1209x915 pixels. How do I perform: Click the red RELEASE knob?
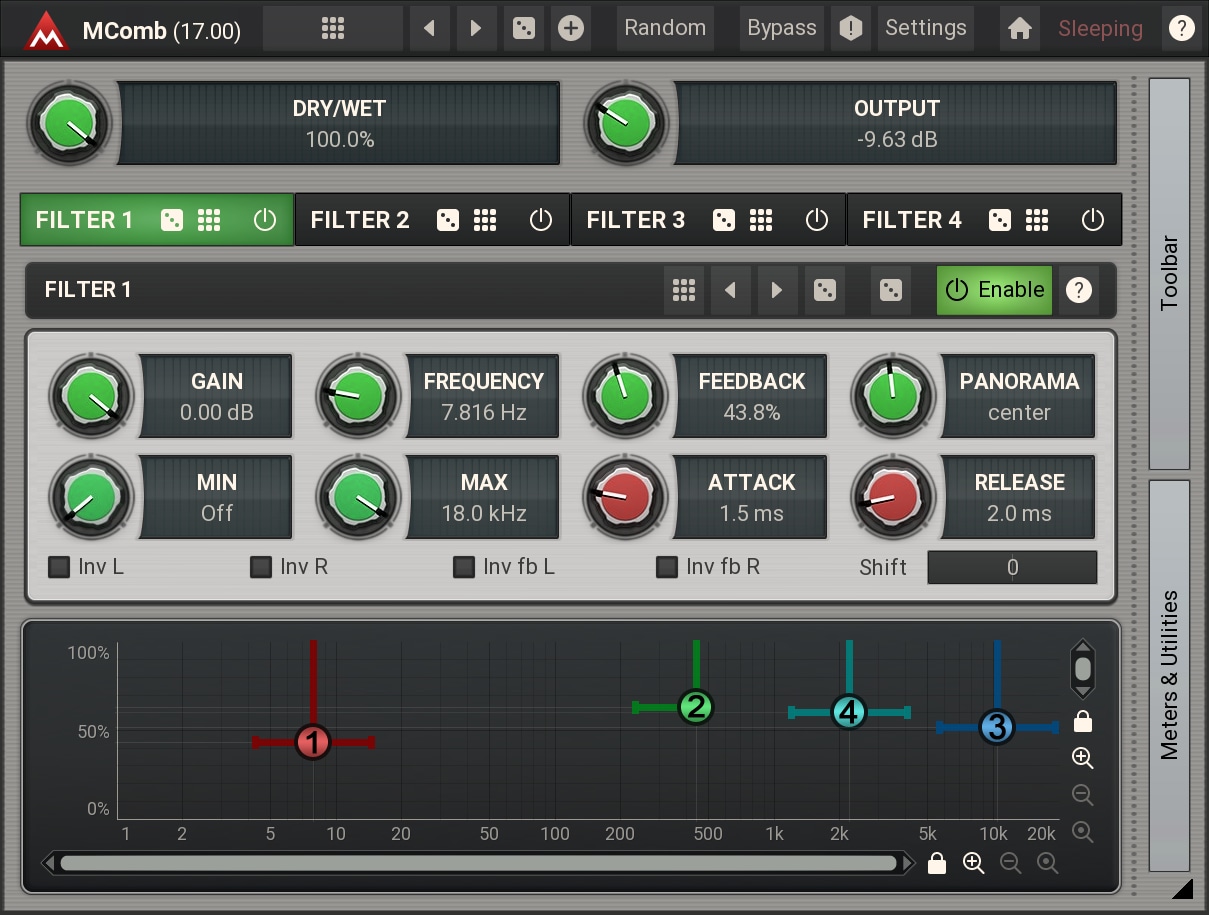coord(893,497)
